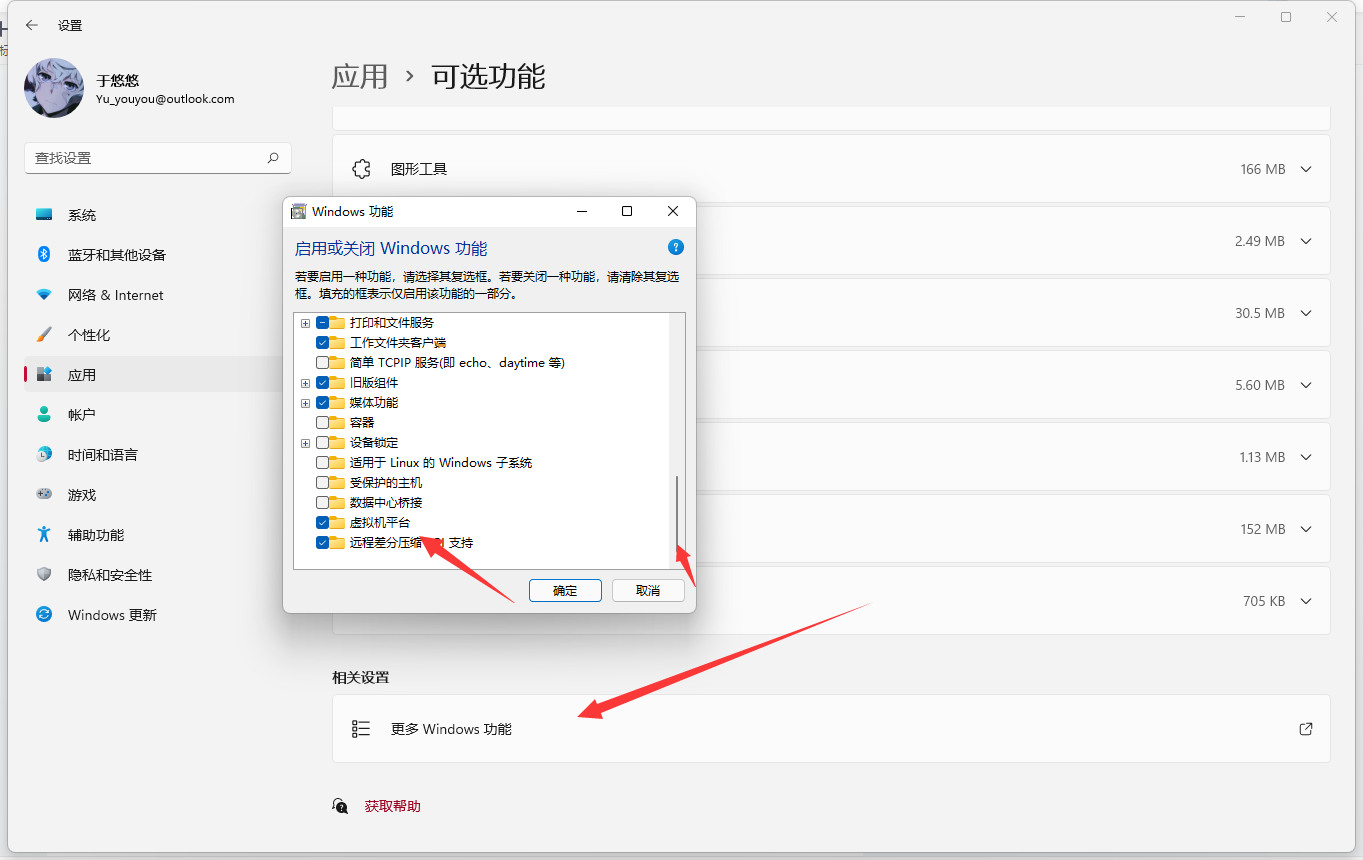Viewport: 1363px width, 860px height.
Task: Focus the 查找设置 search field
Action: click(x=158, y=158)
